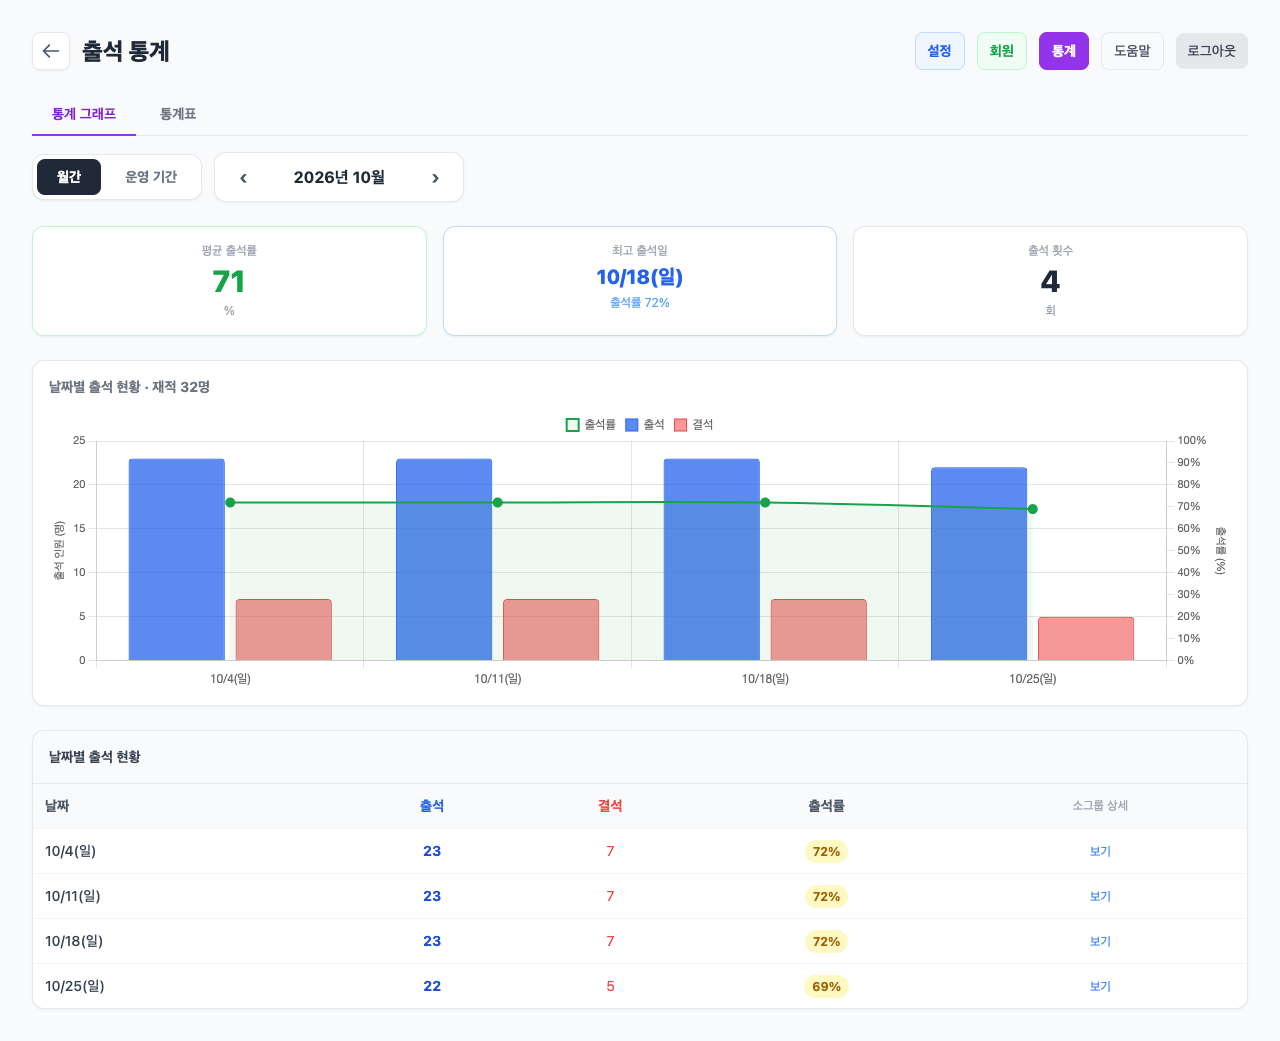Screen dimensions: 1280x1041
Task: Click absence count 5 in 10/25 row
Action: tap(610, 987)
